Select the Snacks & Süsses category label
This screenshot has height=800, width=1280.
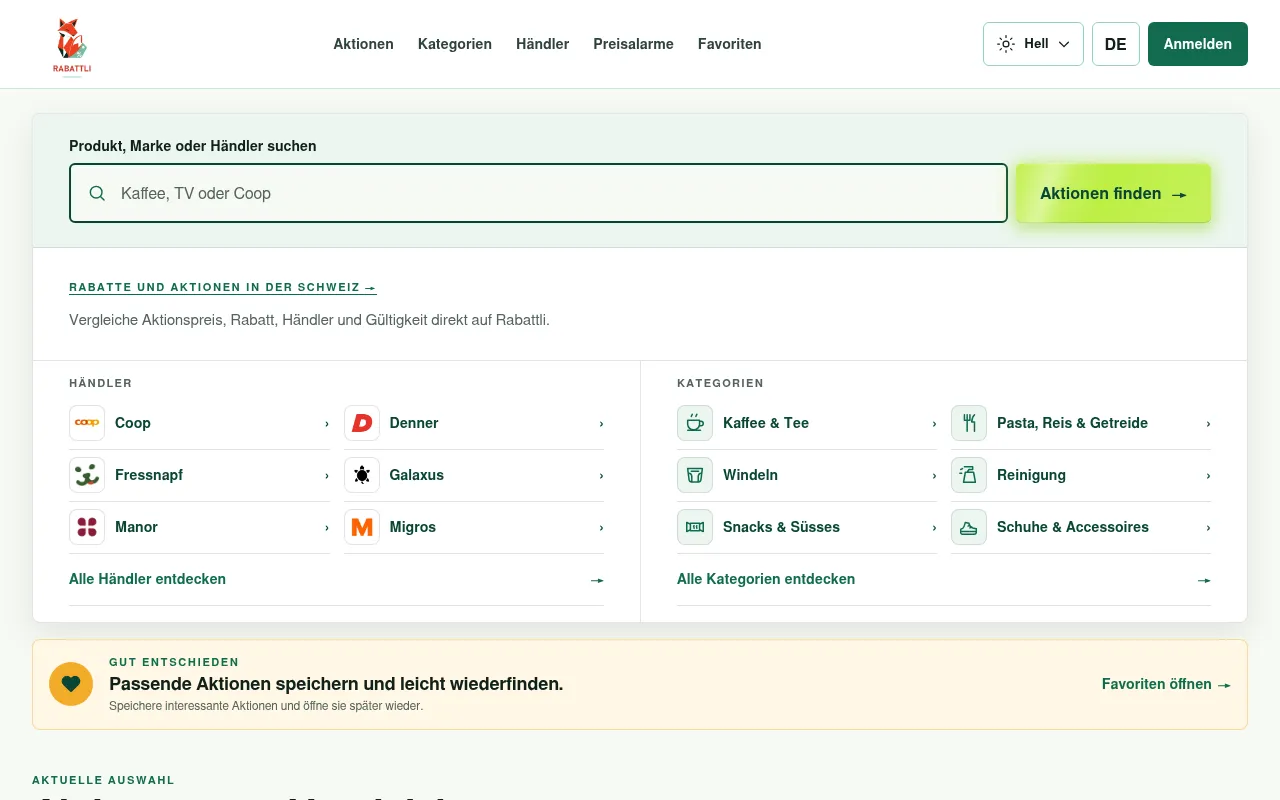tap(781, 527)
